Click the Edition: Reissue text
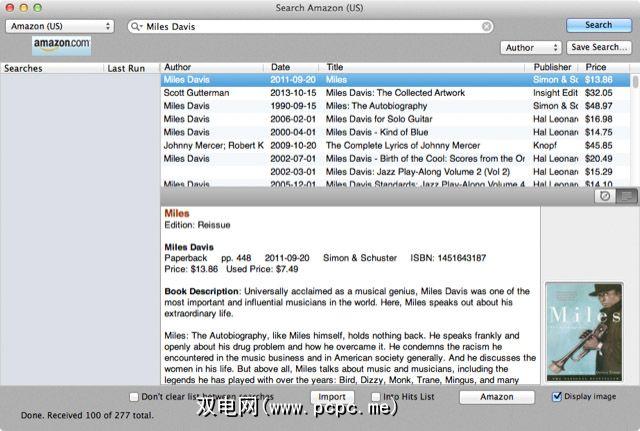Screen dimensions: 640x431 click(197, 225)
